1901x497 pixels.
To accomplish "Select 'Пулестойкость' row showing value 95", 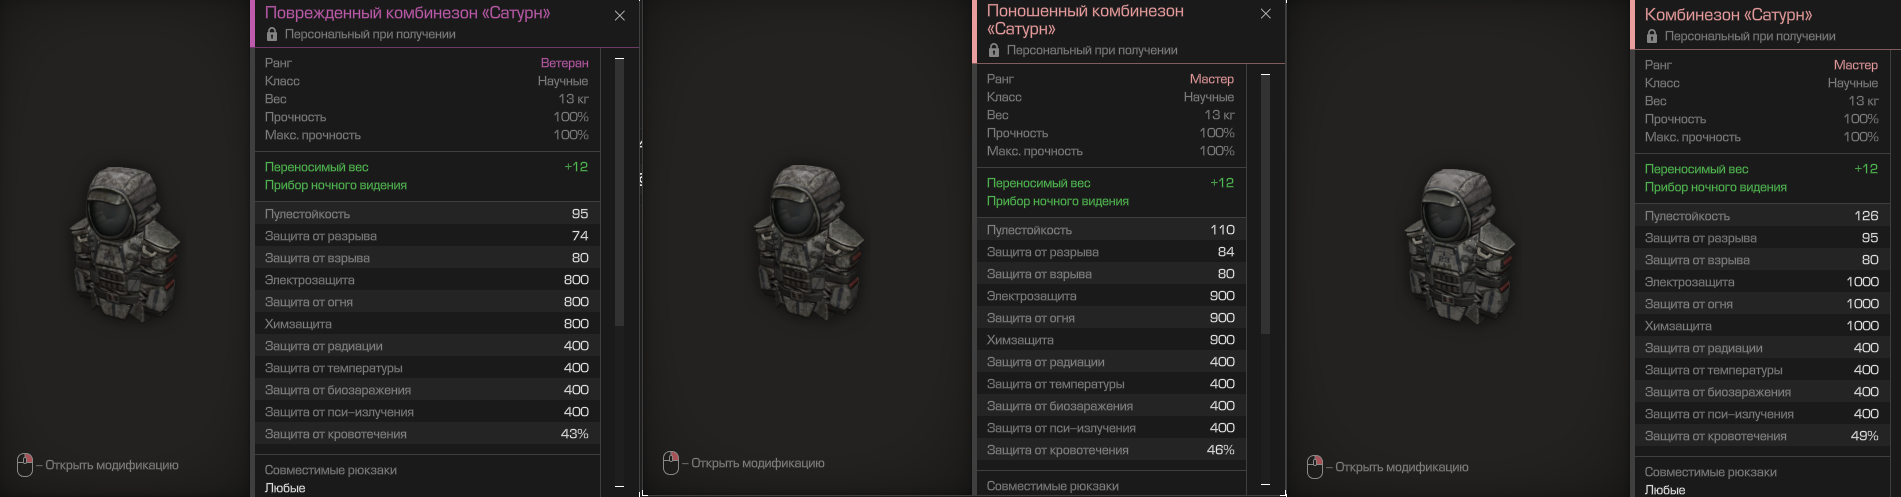I will [427, 214].
